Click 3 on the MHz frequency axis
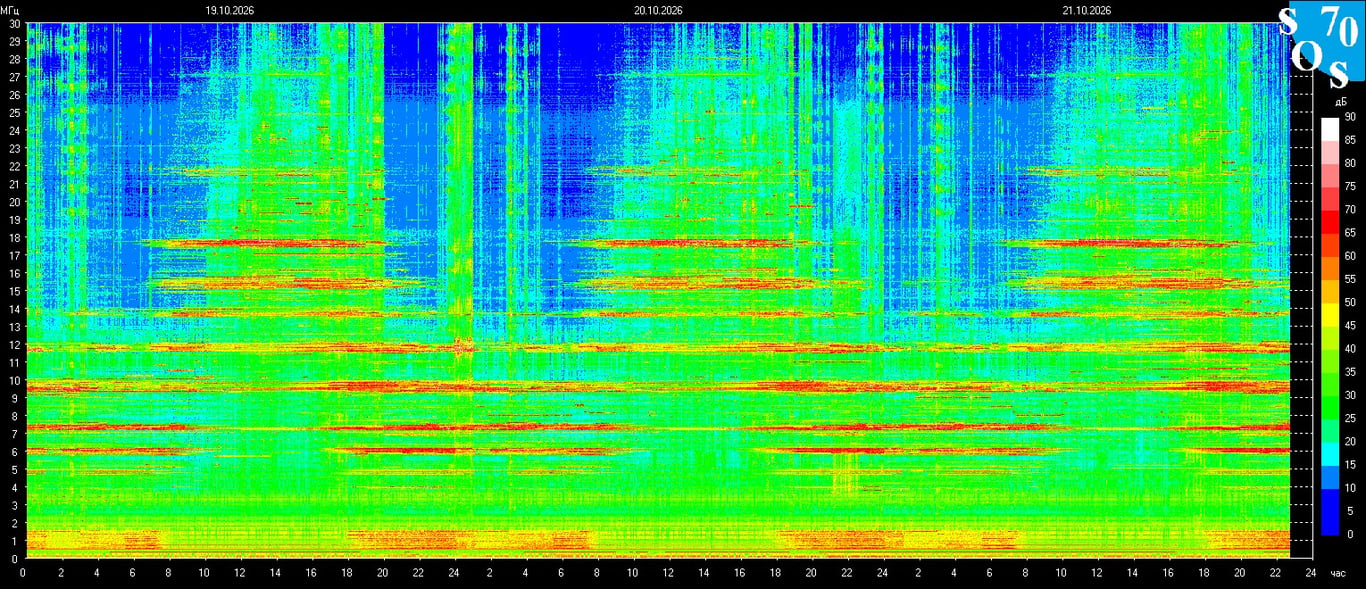Viewport: 1366px width, 589px height. point(17,505)
